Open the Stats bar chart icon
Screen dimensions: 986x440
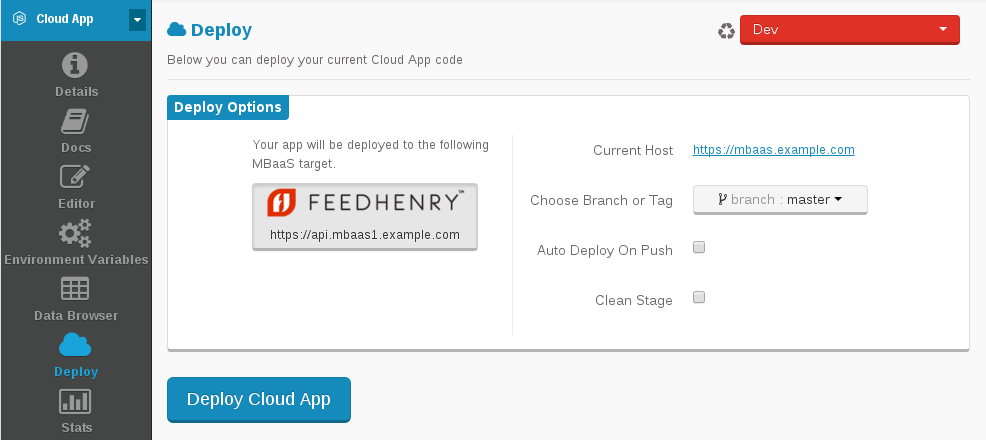coord(75,401)
